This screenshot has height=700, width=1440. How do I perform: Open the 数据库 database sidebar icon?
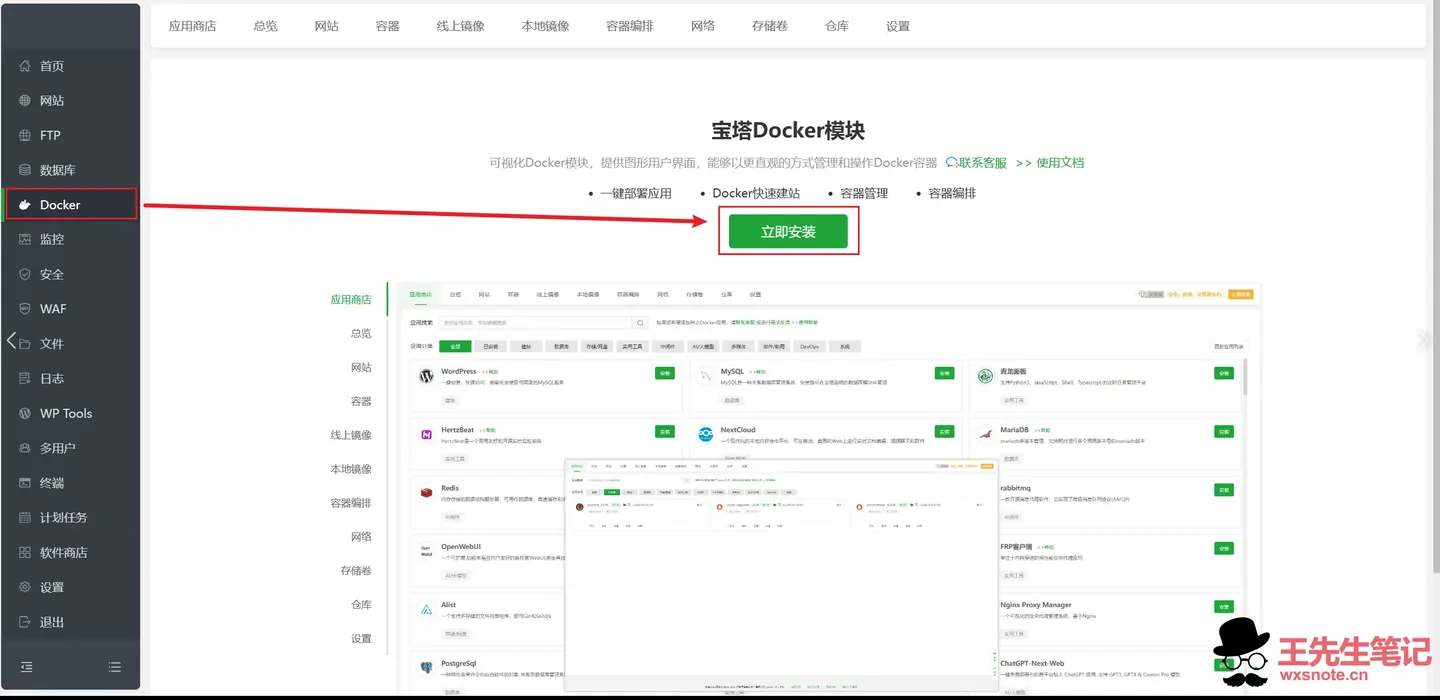(25, 170)
